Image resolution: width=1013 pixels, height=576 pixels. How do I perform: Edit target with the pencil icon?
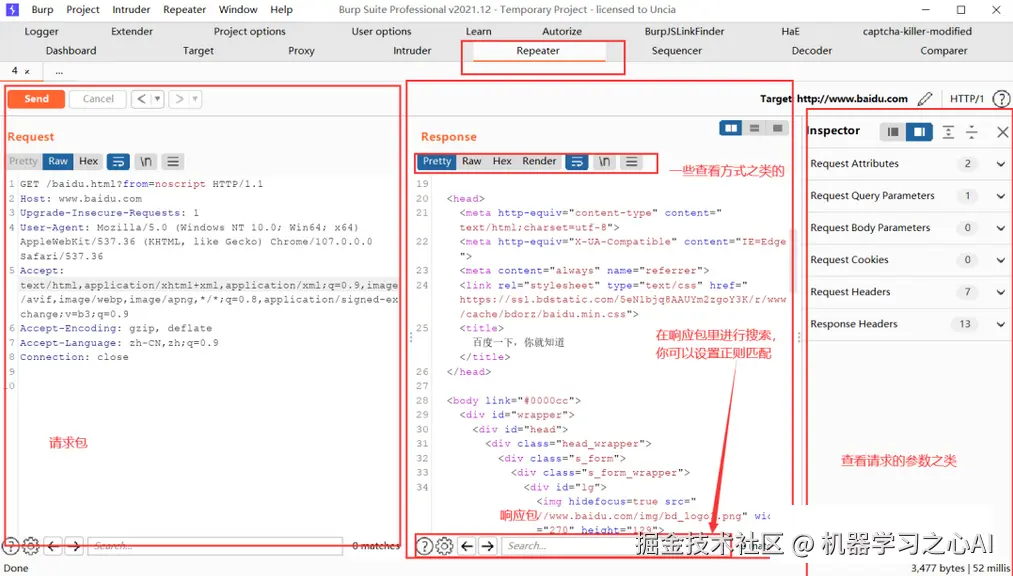(x=924, y=99)
